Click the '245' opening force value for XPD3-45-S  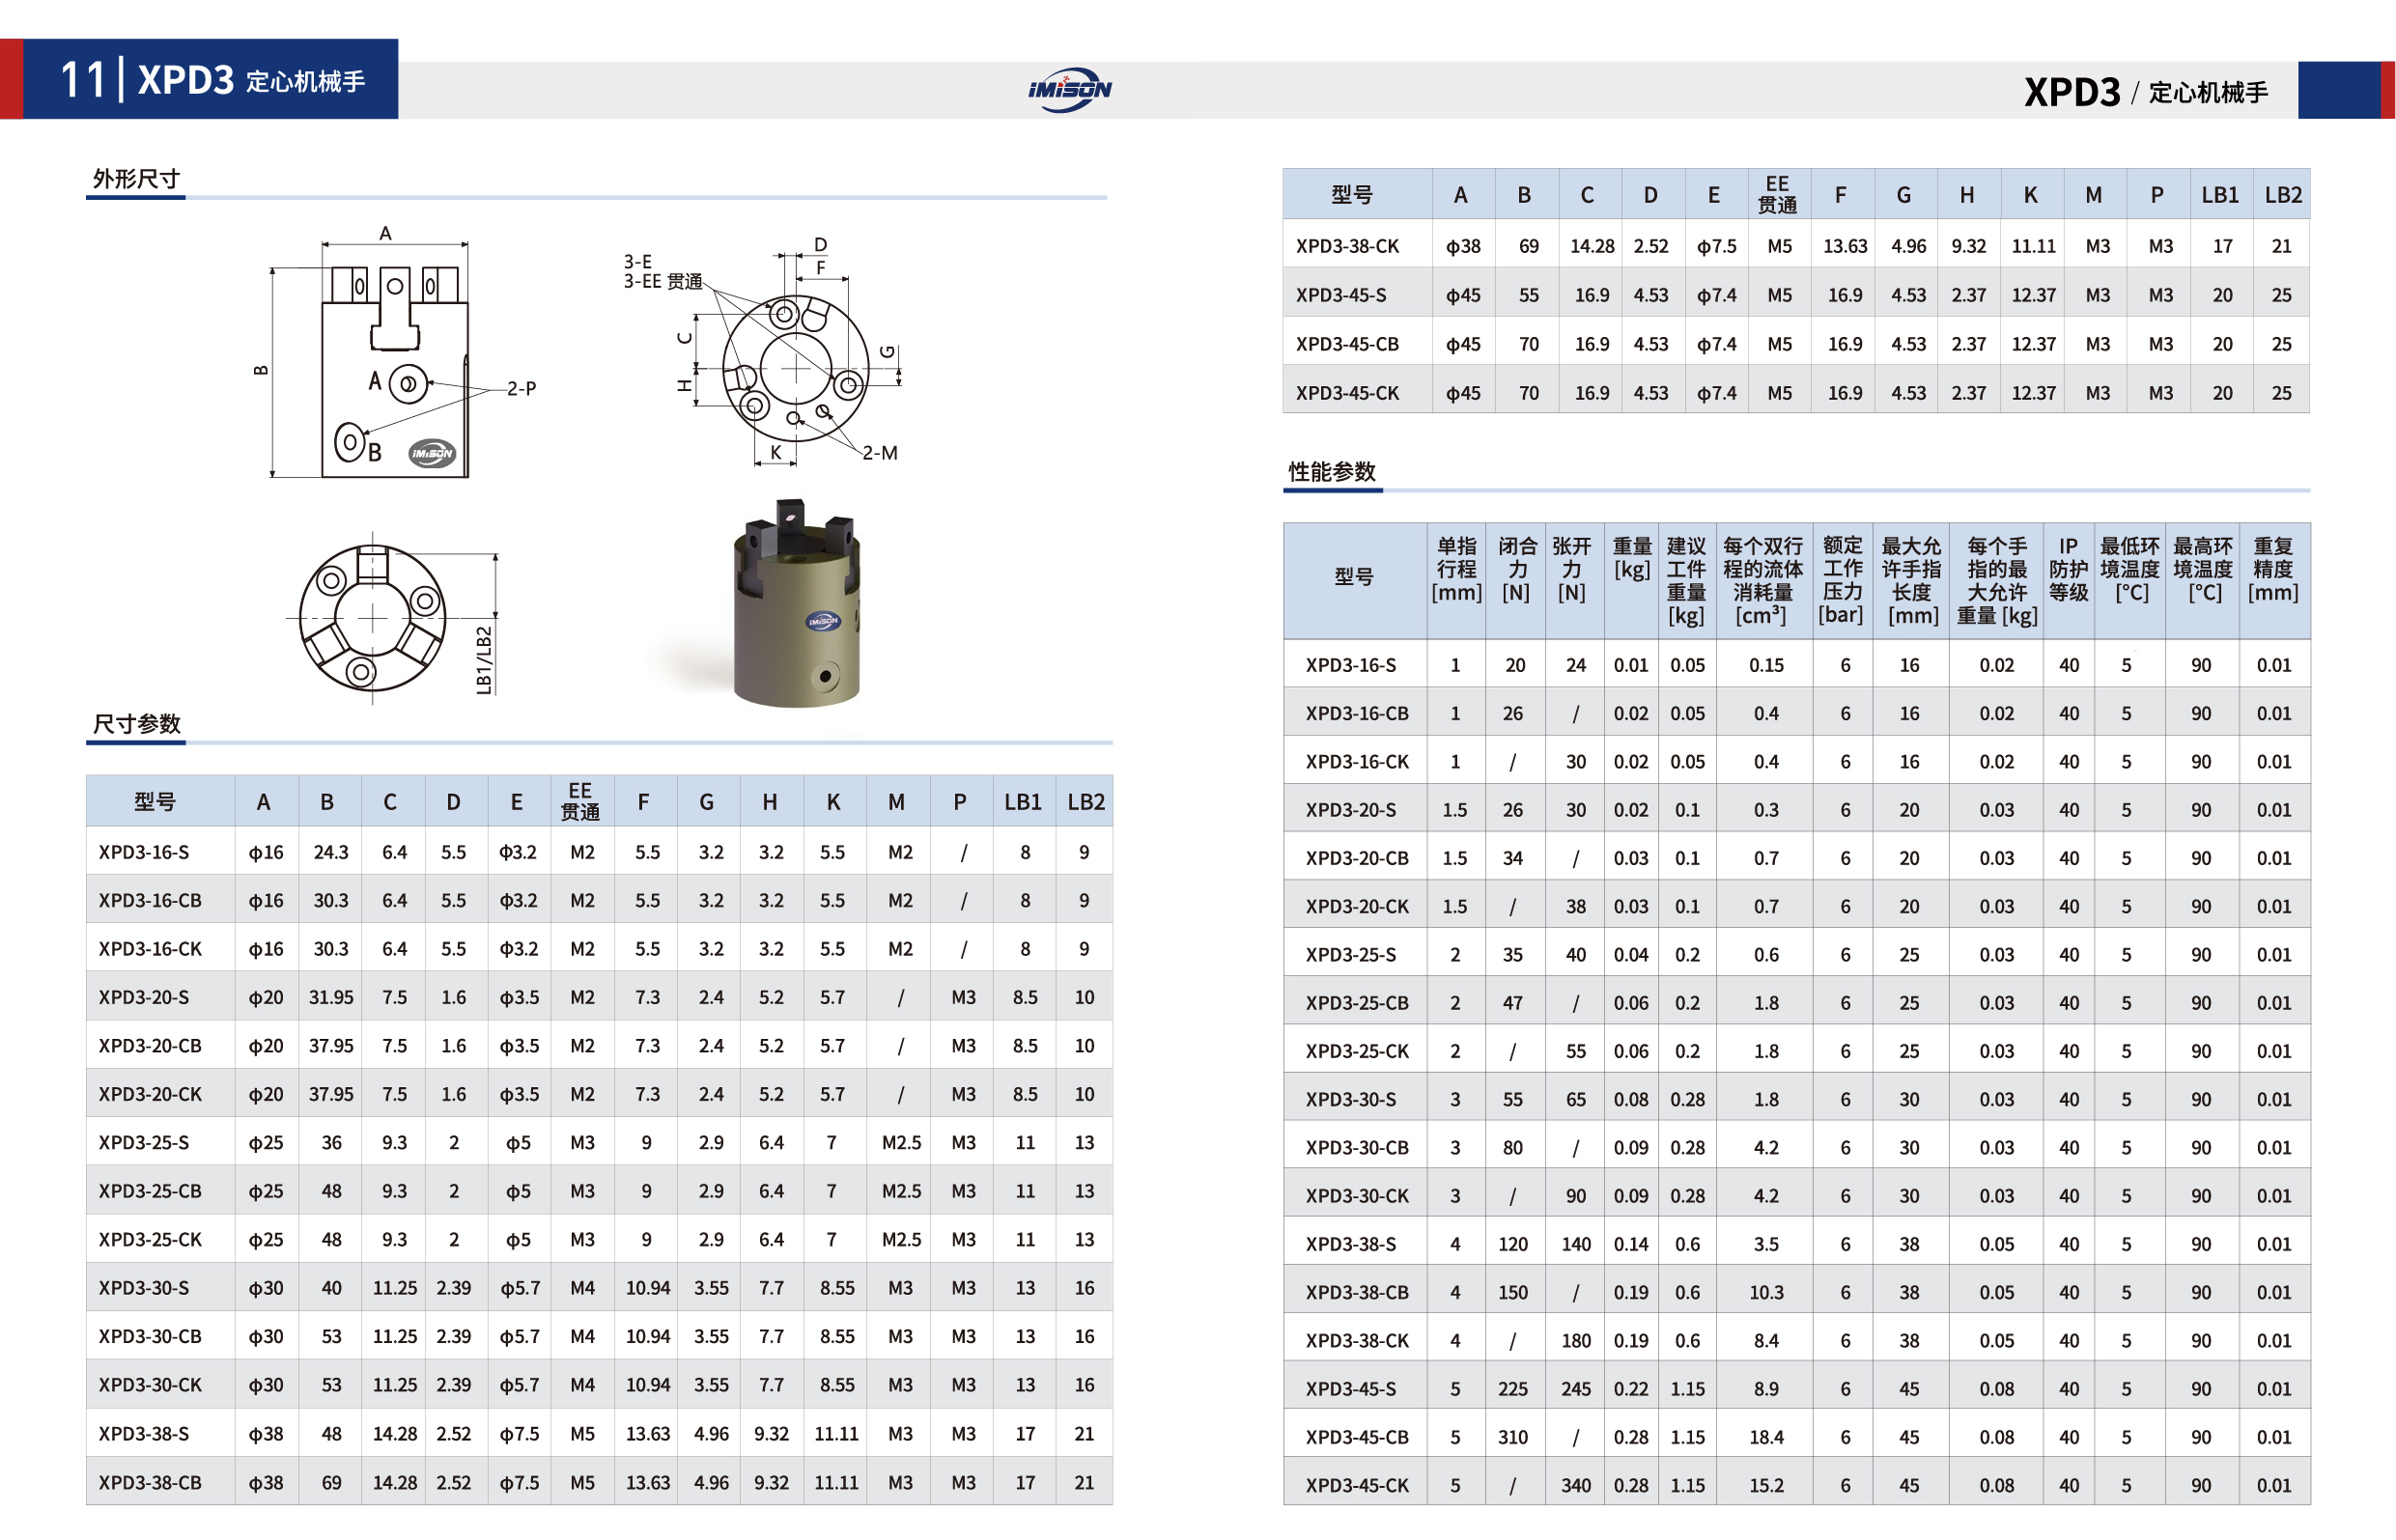(x=1575, y=1389)
